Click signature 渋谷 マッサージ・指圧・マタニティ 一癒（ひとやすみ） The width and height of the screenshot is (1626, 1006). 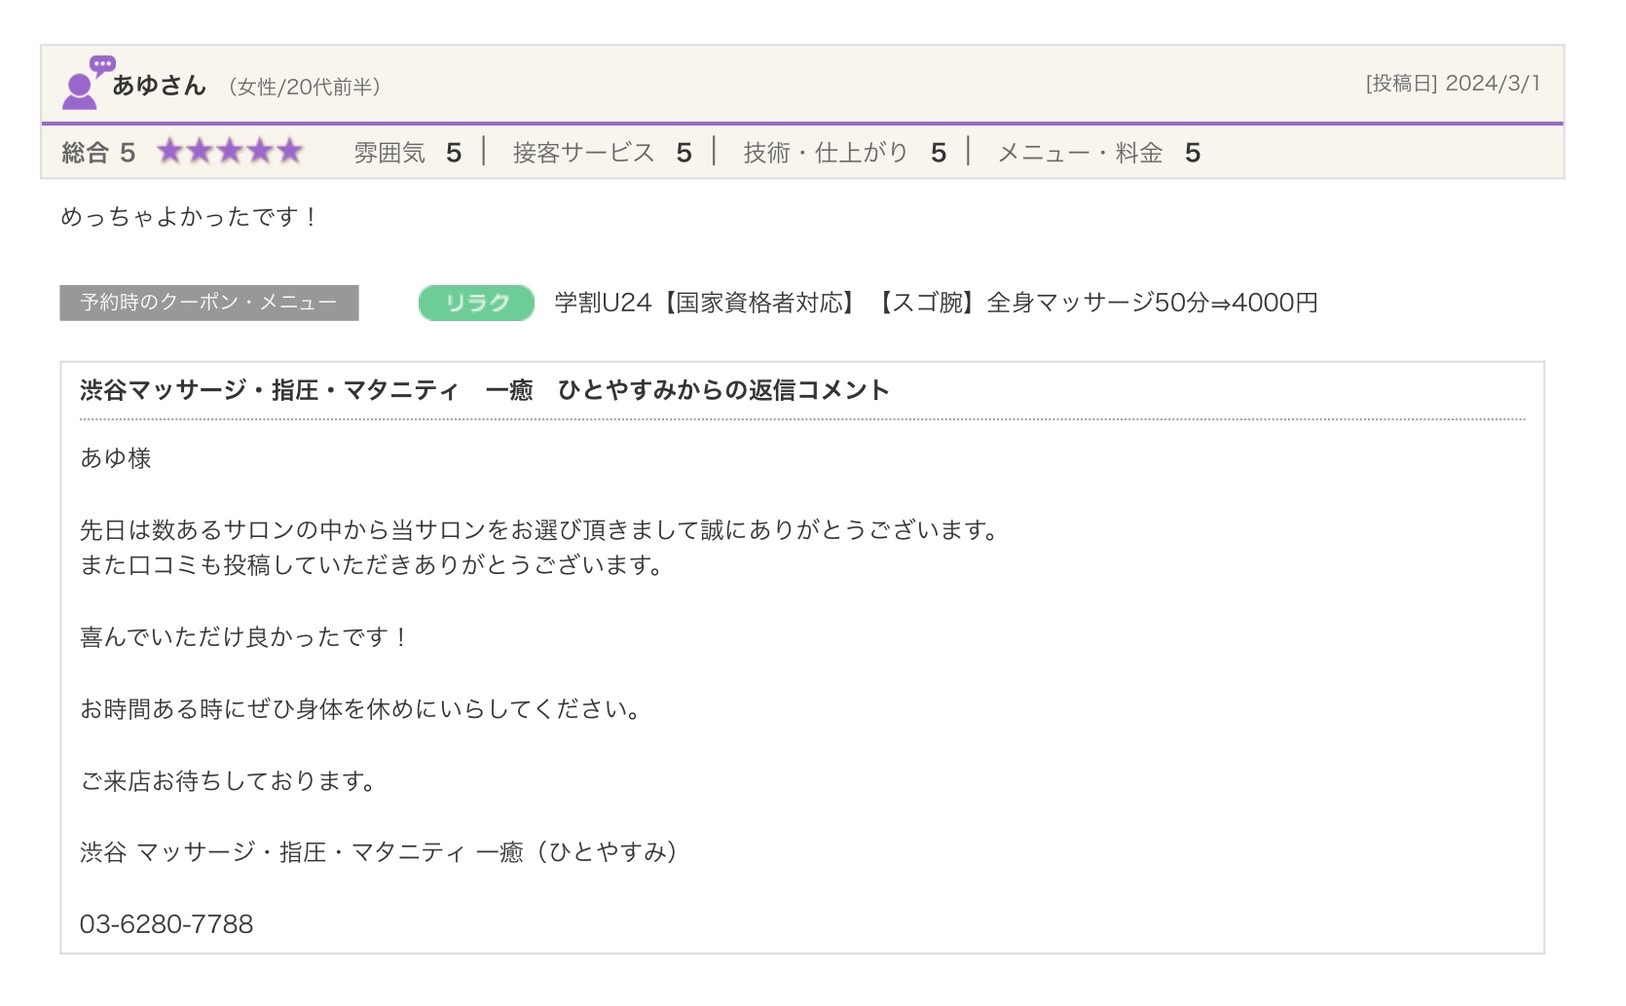point(381,852)
